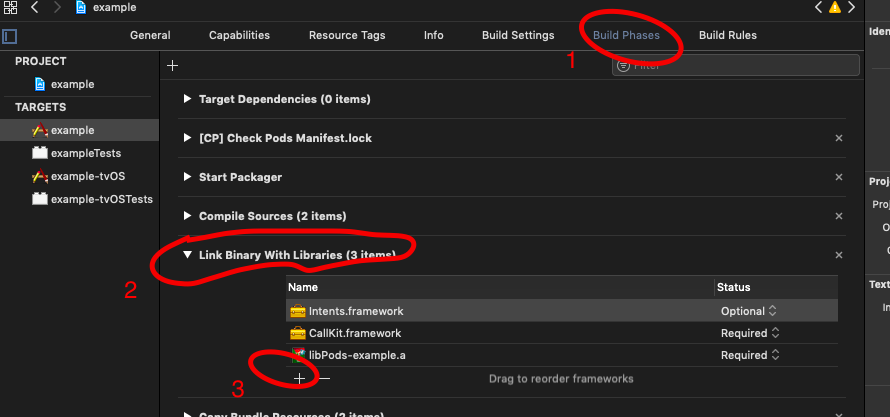The width and height of the screenshot is (890, 417).
Task: Change Intents.framework status from Optional
Action: 749,311
